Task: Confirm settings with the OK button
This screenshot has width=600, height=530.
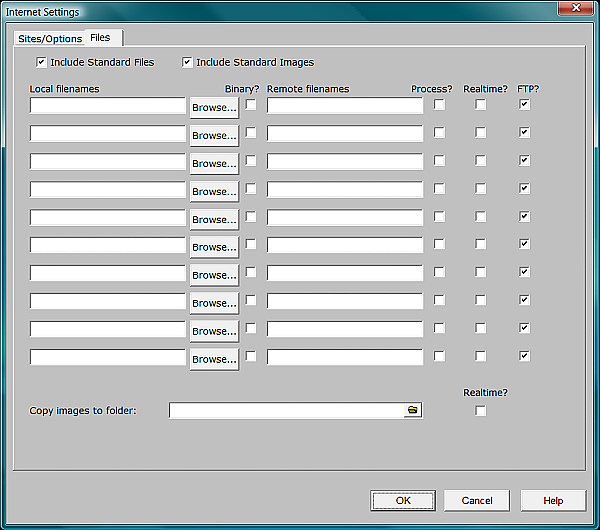Action: tap(402, 500)
